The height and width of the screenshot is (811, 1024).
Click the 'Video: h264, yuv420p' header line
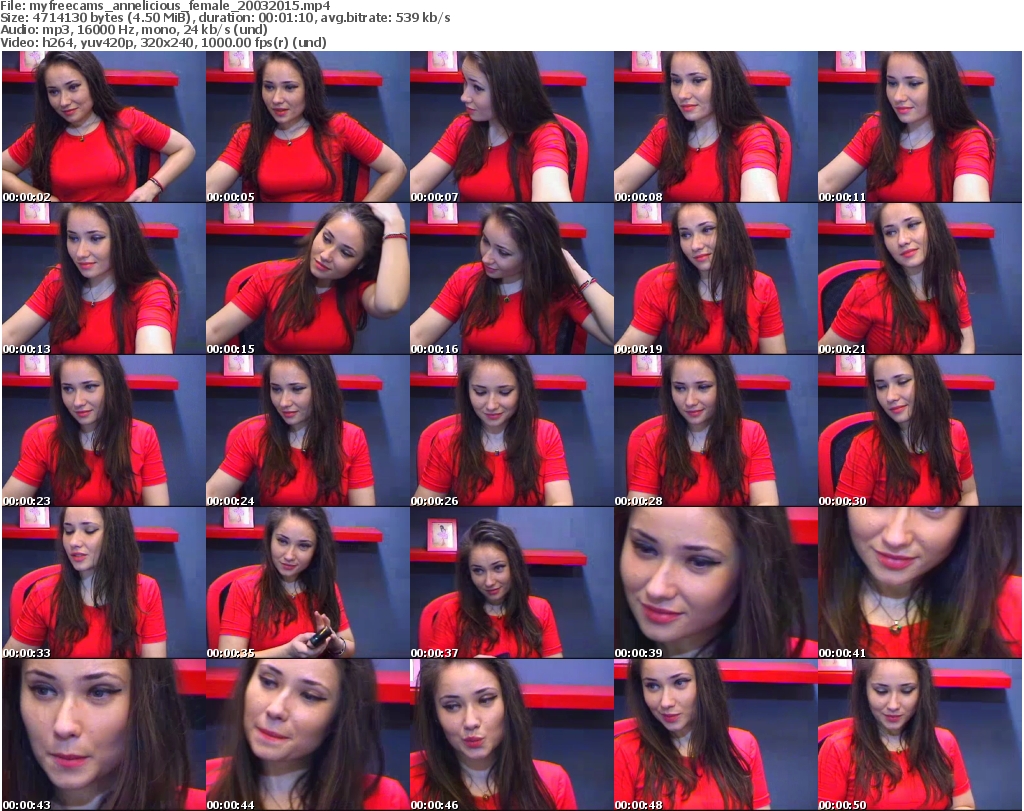click(163, 42)
